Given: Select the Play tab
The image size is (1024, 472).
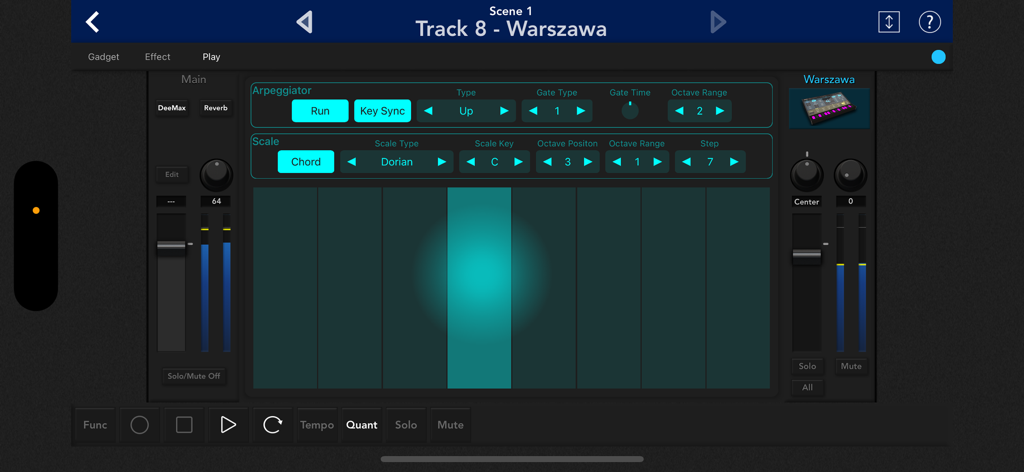Looking at the screenshot, I should pos(211,57).
